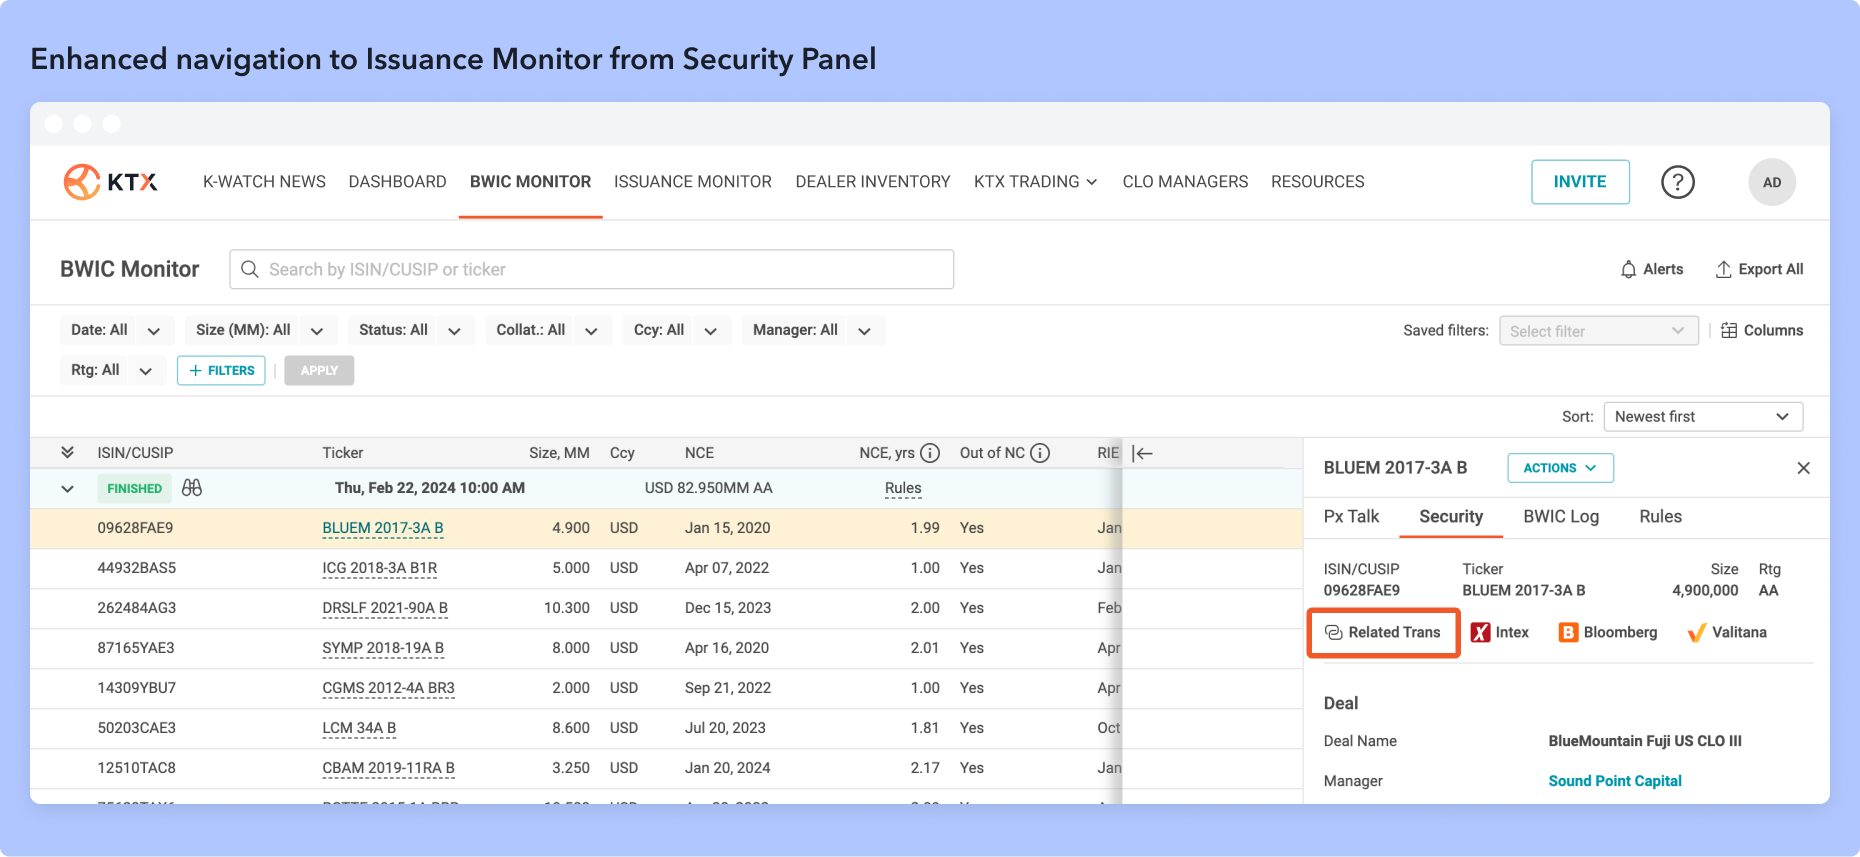The width and height of the screenshot is (1860, 857).
Task: Select BWIC MONITOR nav item
Action: click(530, 182)
